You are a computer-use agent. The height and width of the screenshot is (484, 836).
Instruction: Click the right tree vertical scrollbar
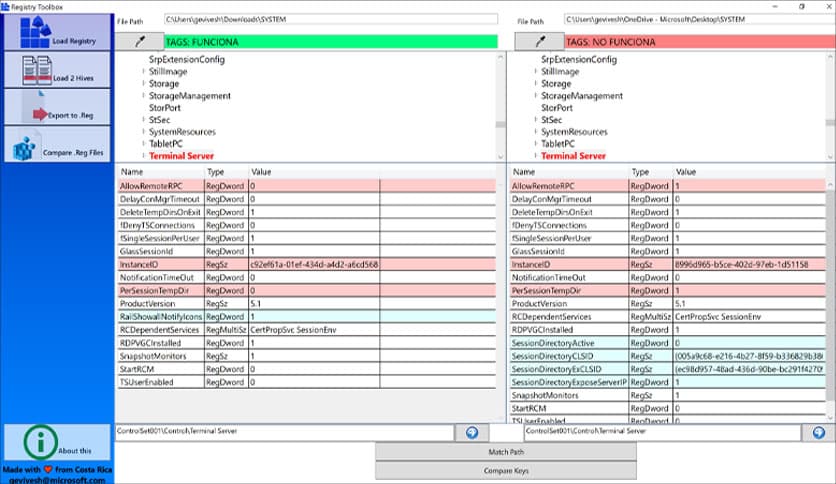830,107
